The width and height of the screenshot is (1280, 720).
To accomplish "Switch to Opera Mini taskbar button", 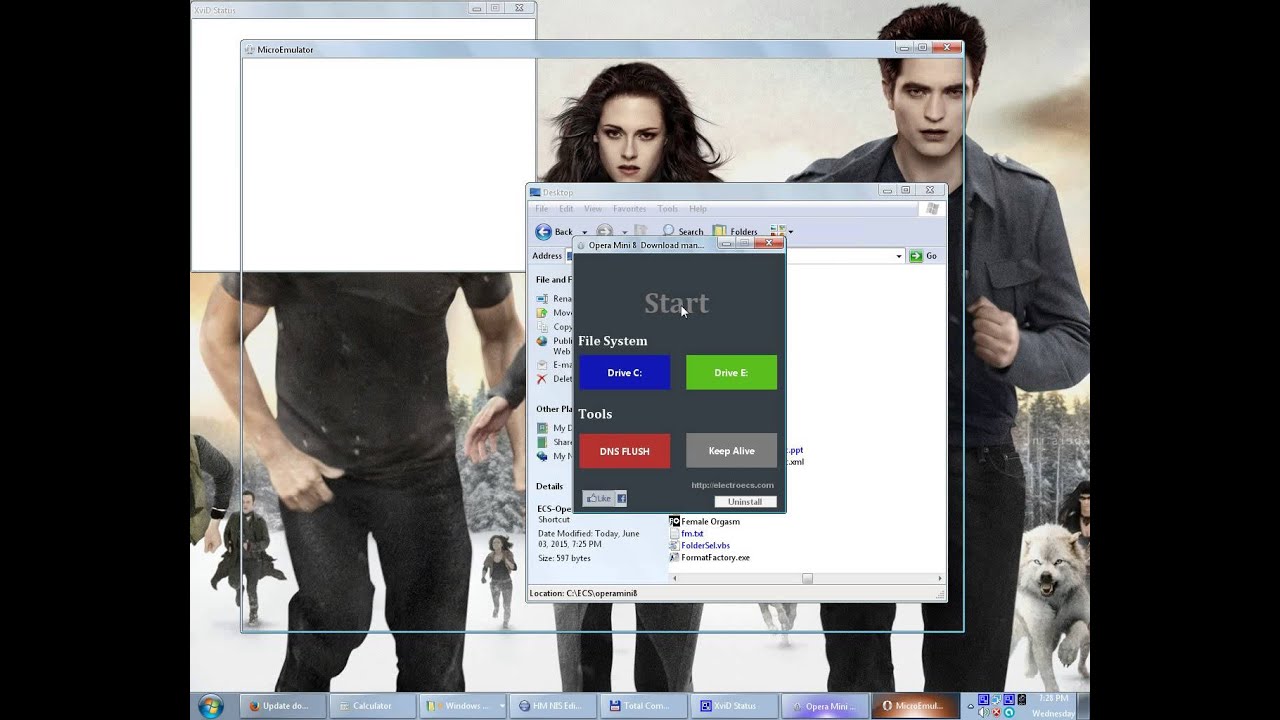I will 825,705.
